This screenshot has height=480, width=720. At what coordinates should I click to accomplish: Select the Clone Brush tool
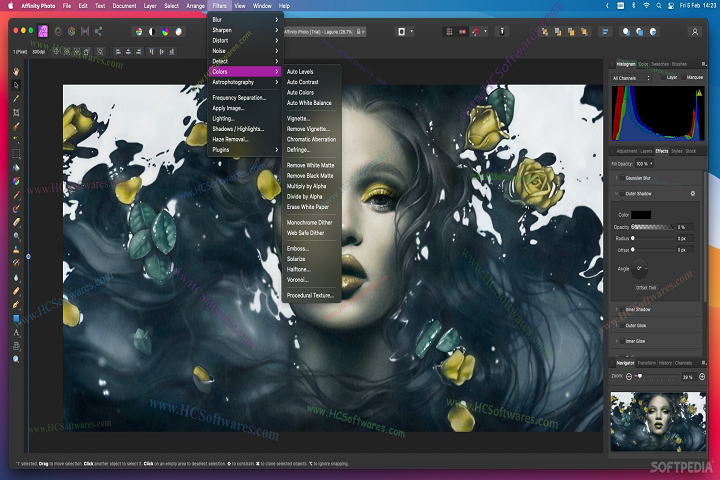point(16,250)
